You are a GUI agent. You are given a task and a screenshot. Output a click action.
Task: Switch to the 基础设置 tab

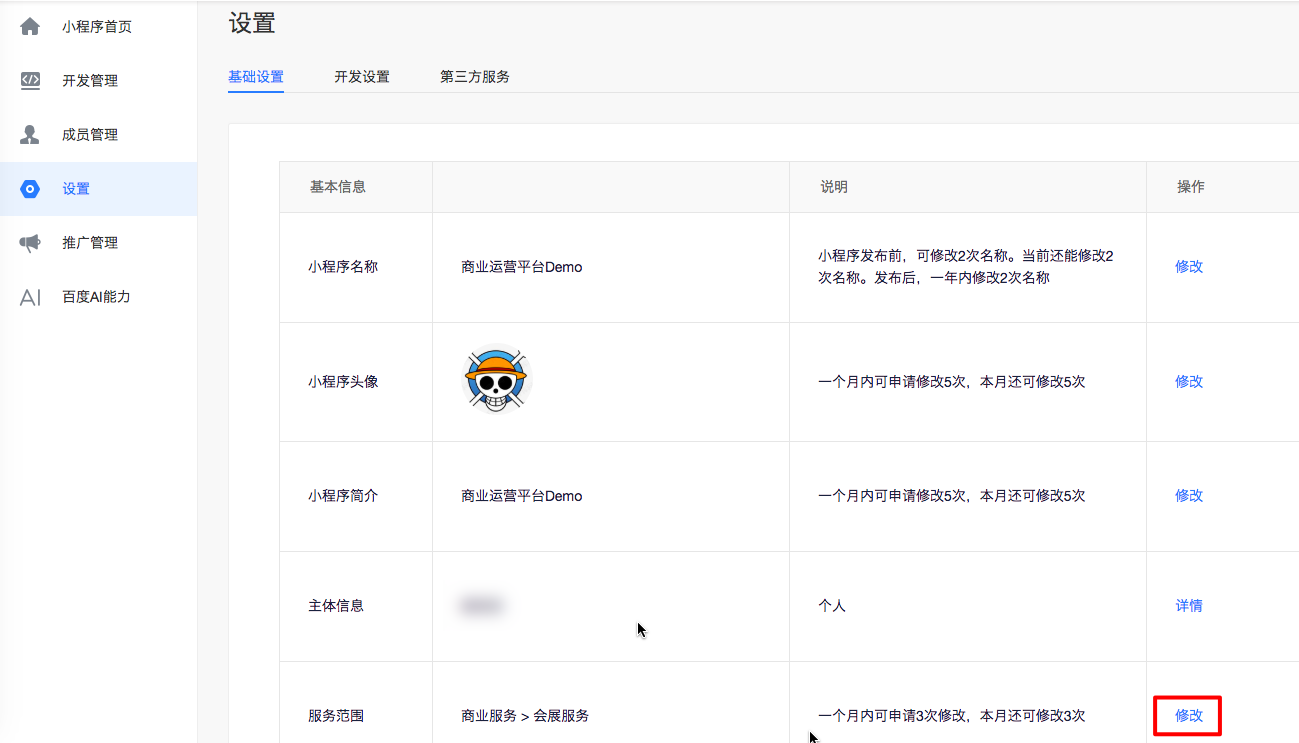click(x=256, y=77)
